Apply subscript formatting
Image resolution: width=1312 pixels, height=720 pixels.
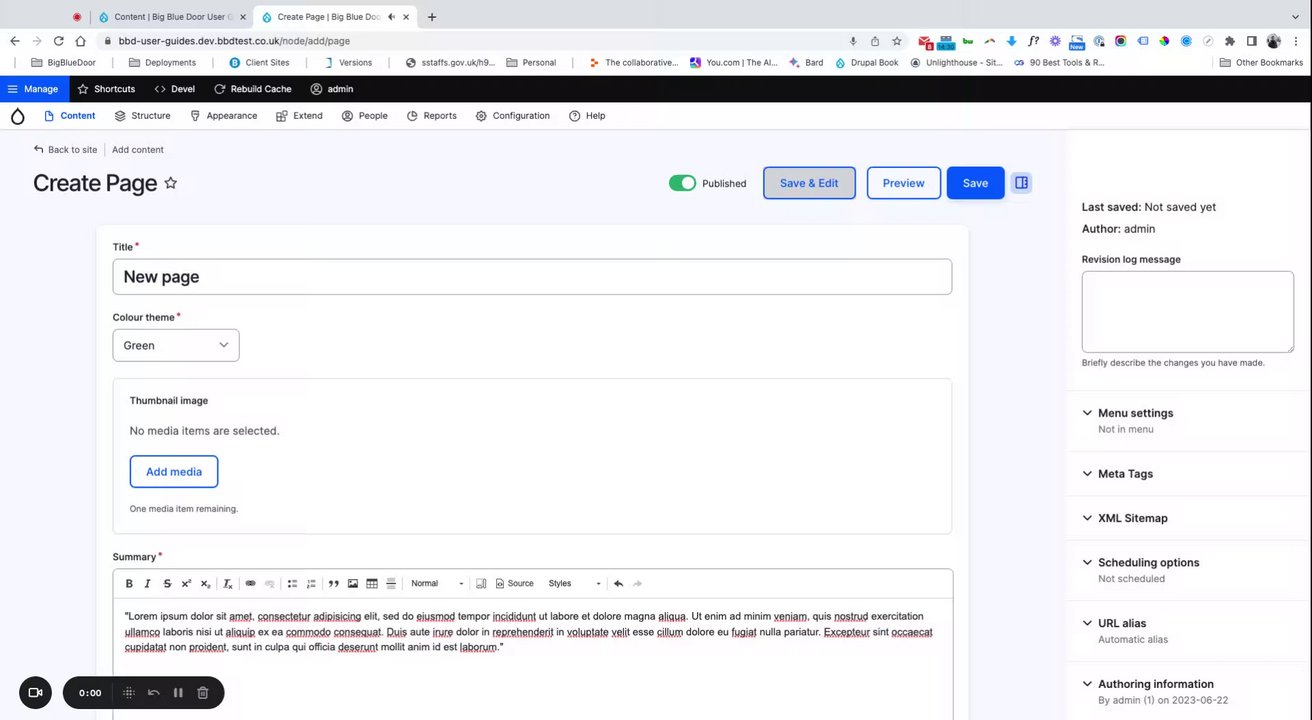click(x=205, y=584)
